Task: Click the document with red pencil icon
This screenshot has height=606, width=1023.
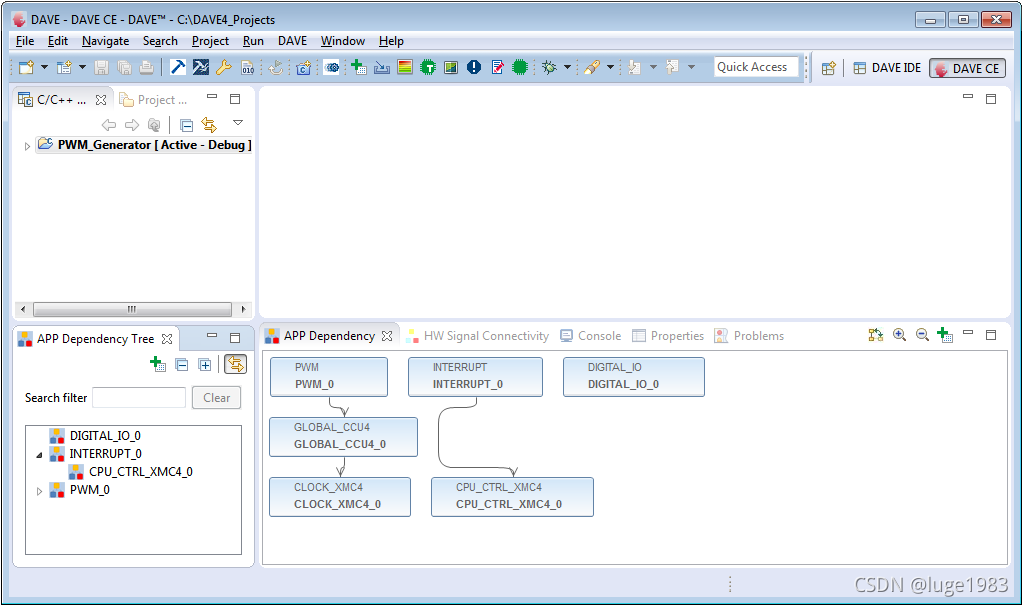Action: click(498, 67)
